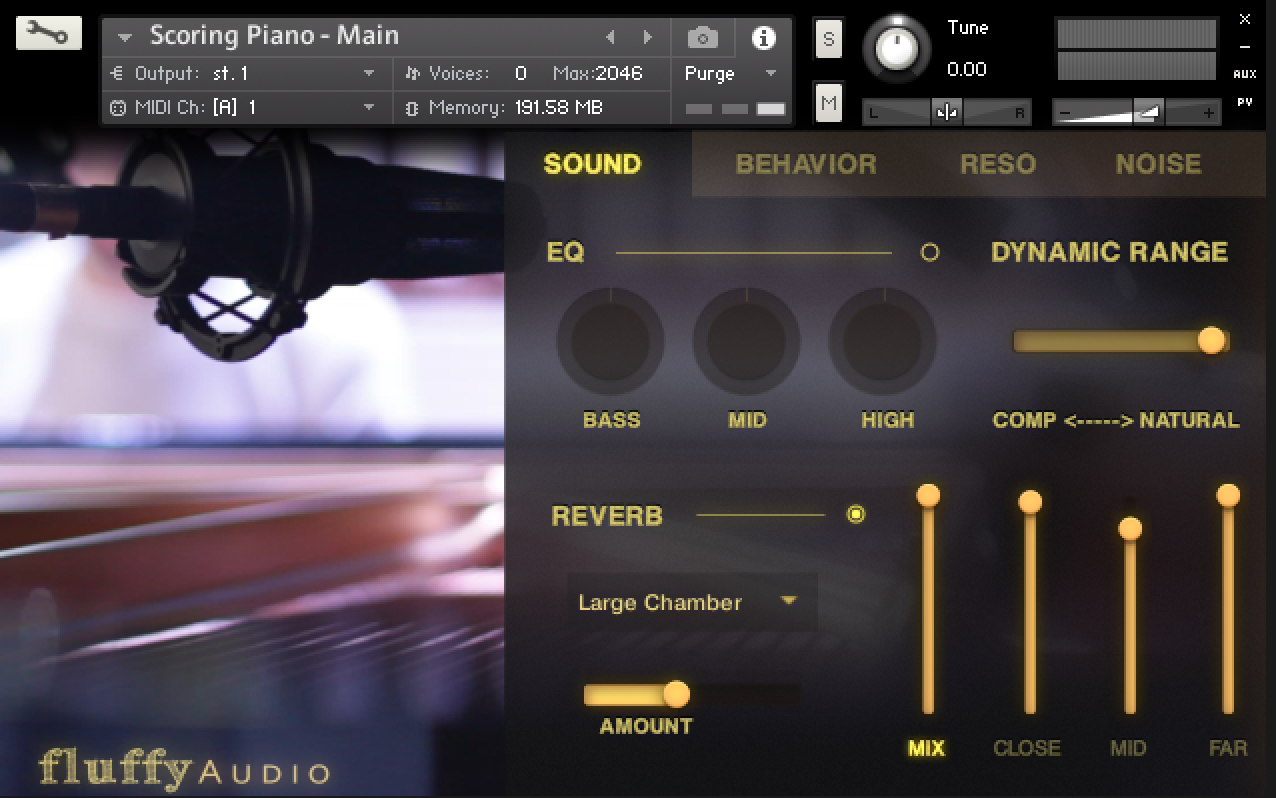Show instrument info with the i icon
This screenshot has height=798, width=1276.
click(x=764, y=38)
